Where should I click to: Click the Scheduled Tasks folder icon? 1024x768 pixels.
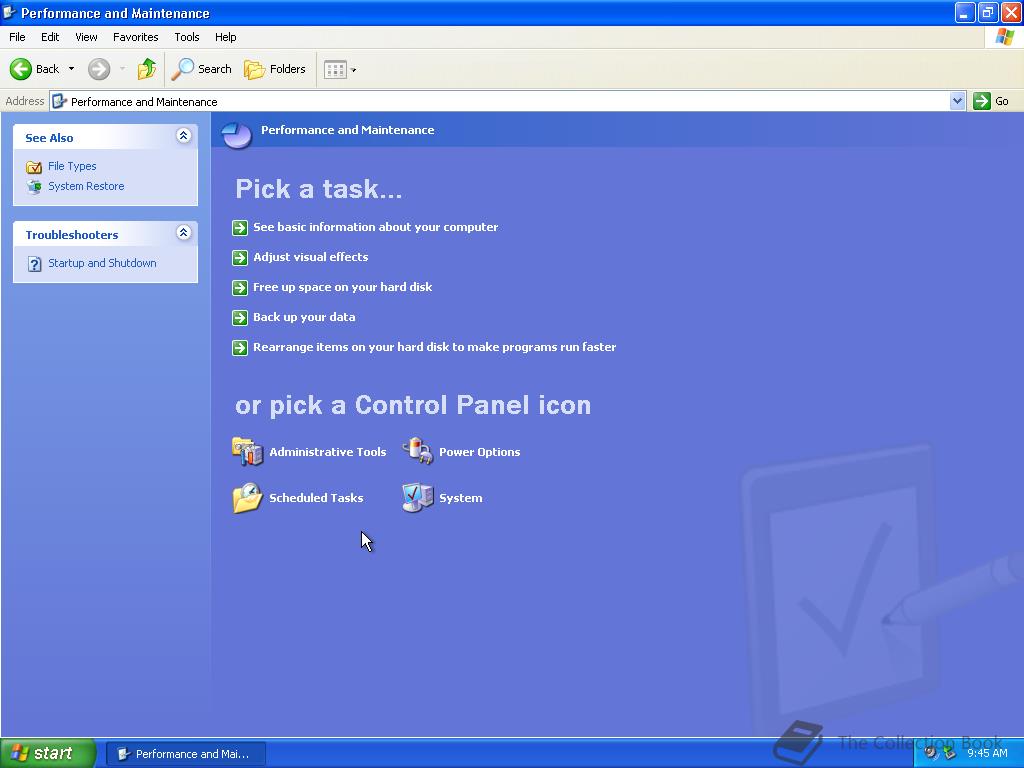[x=247, y=498]
